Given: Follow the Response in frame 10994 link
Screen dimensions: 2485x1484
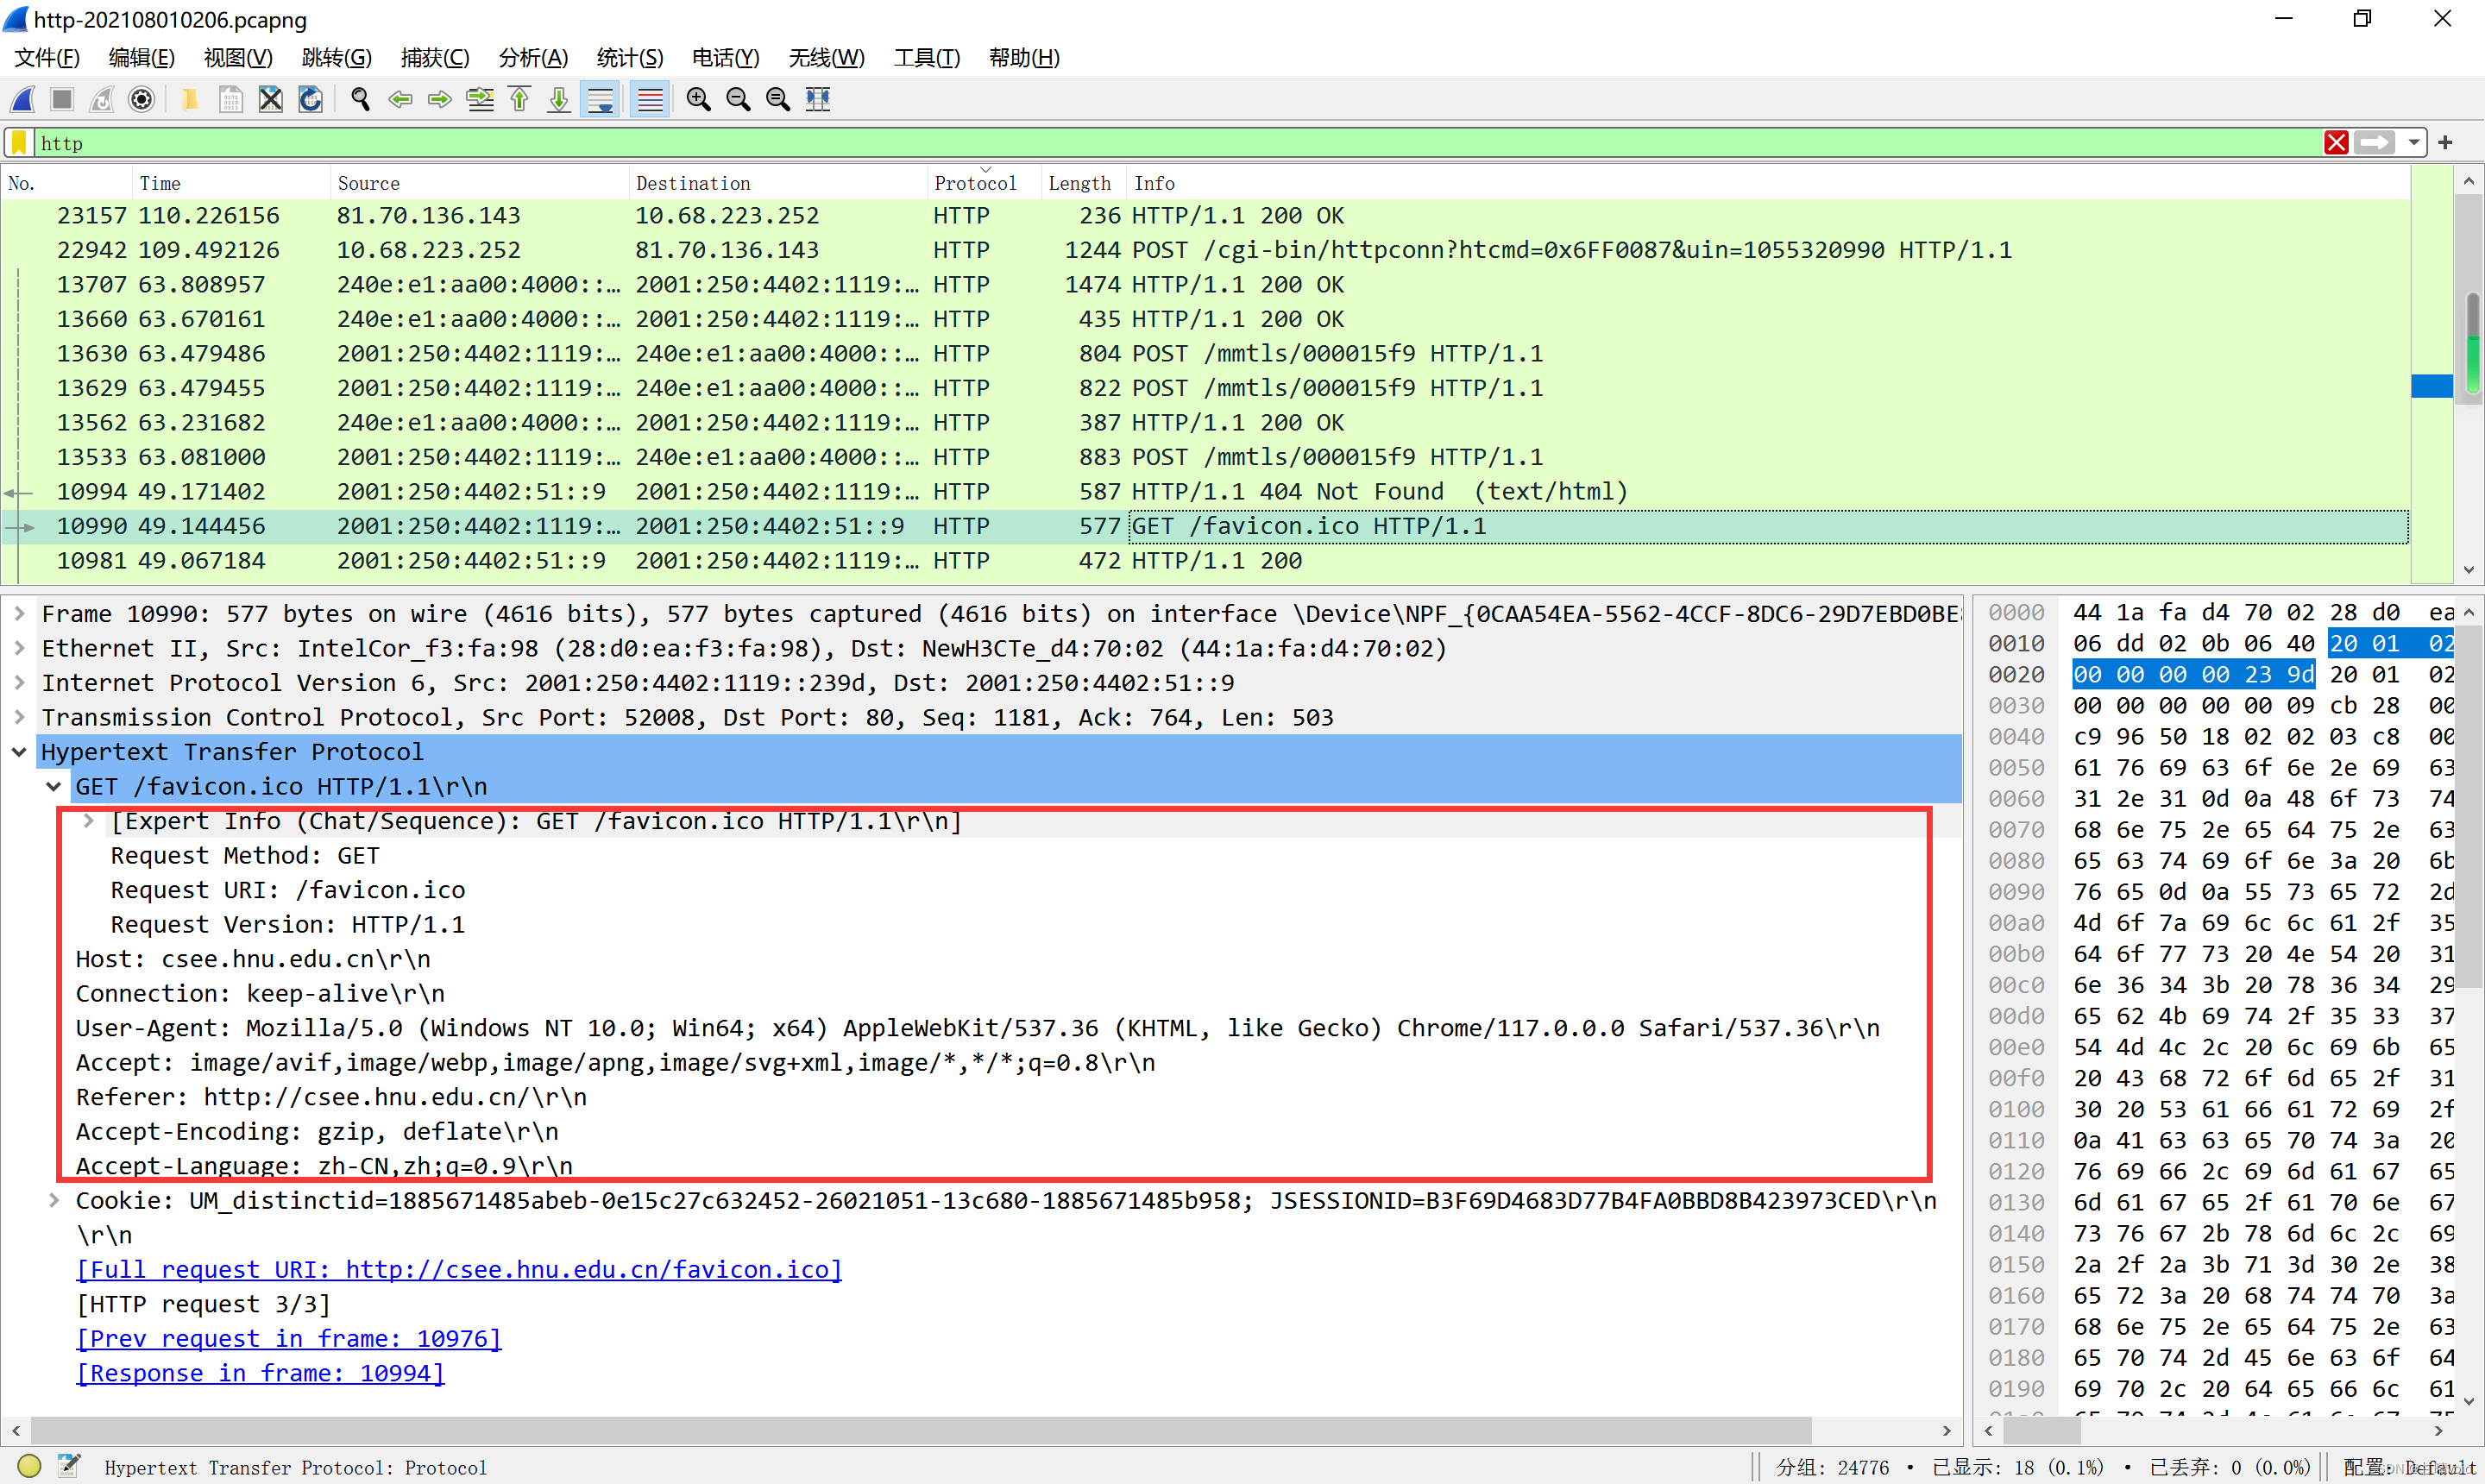Looking at the screenshot, I should [260, 1373].
